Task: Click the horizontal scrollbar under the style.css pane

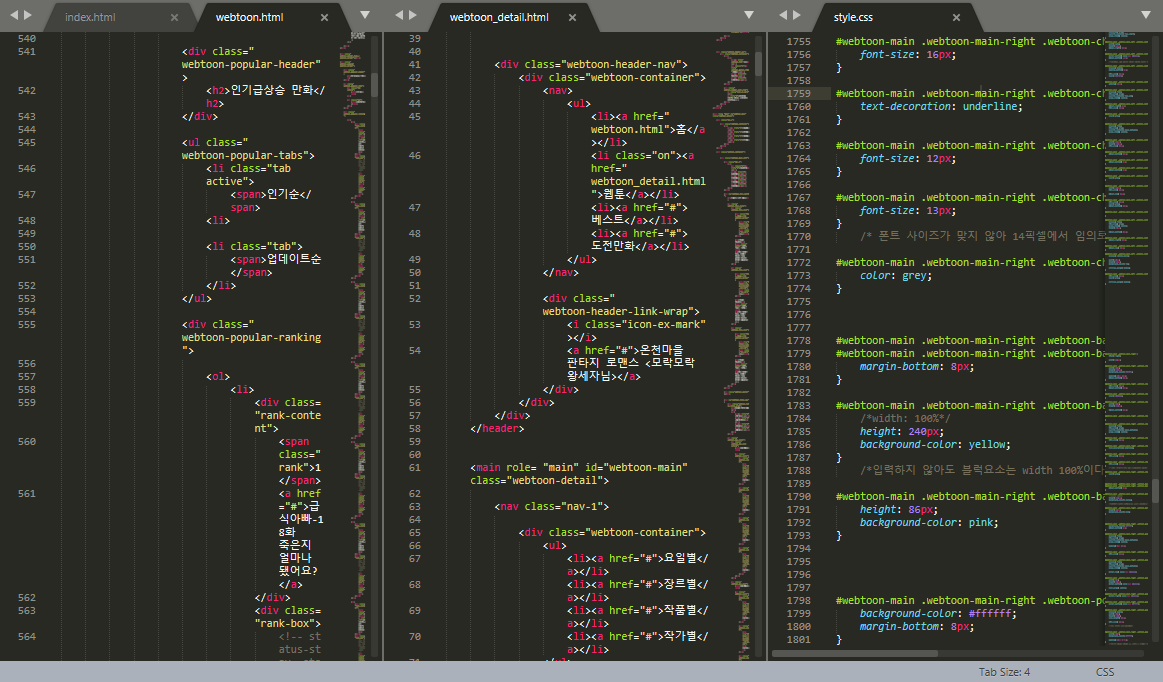Action: [x=855, y=653]
